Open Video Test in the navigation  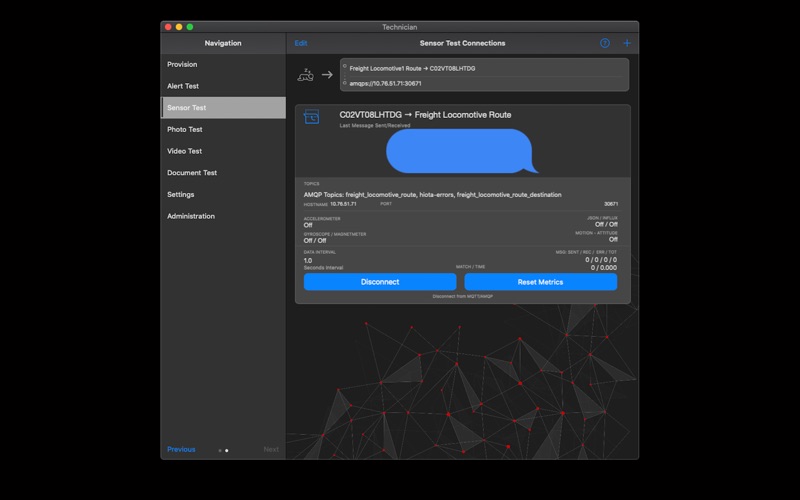tap(223, 151)
